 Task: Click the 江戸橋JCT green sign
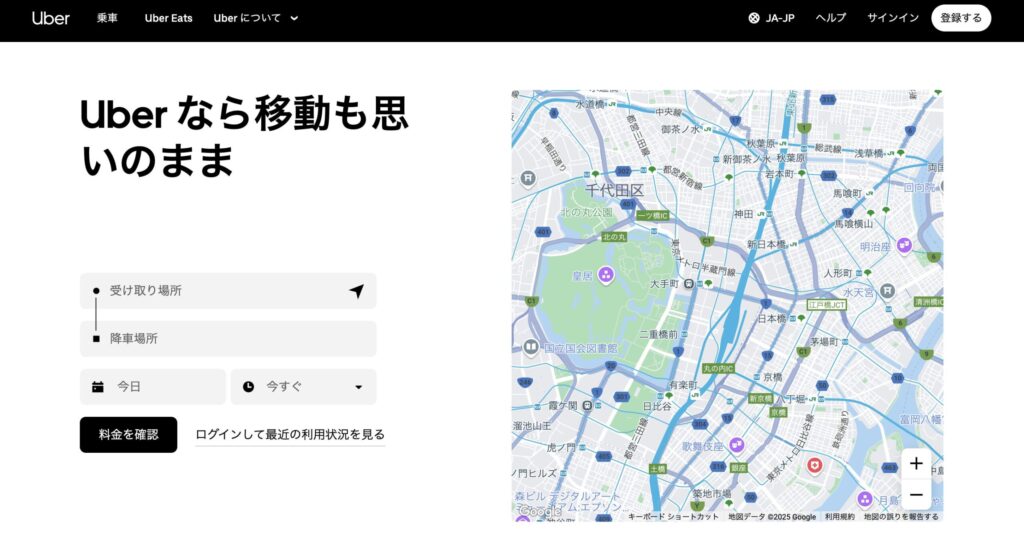point(826,305)
